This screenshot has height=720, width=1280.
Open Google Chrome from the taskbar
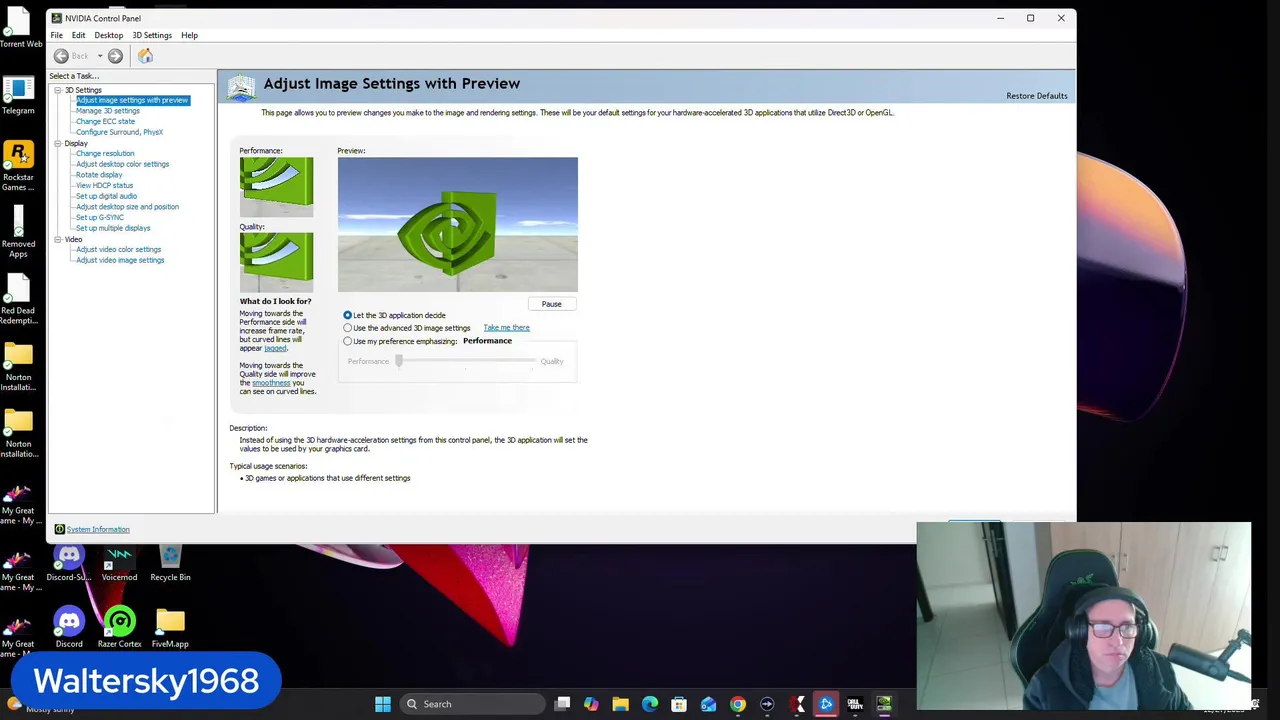(738, 704)
